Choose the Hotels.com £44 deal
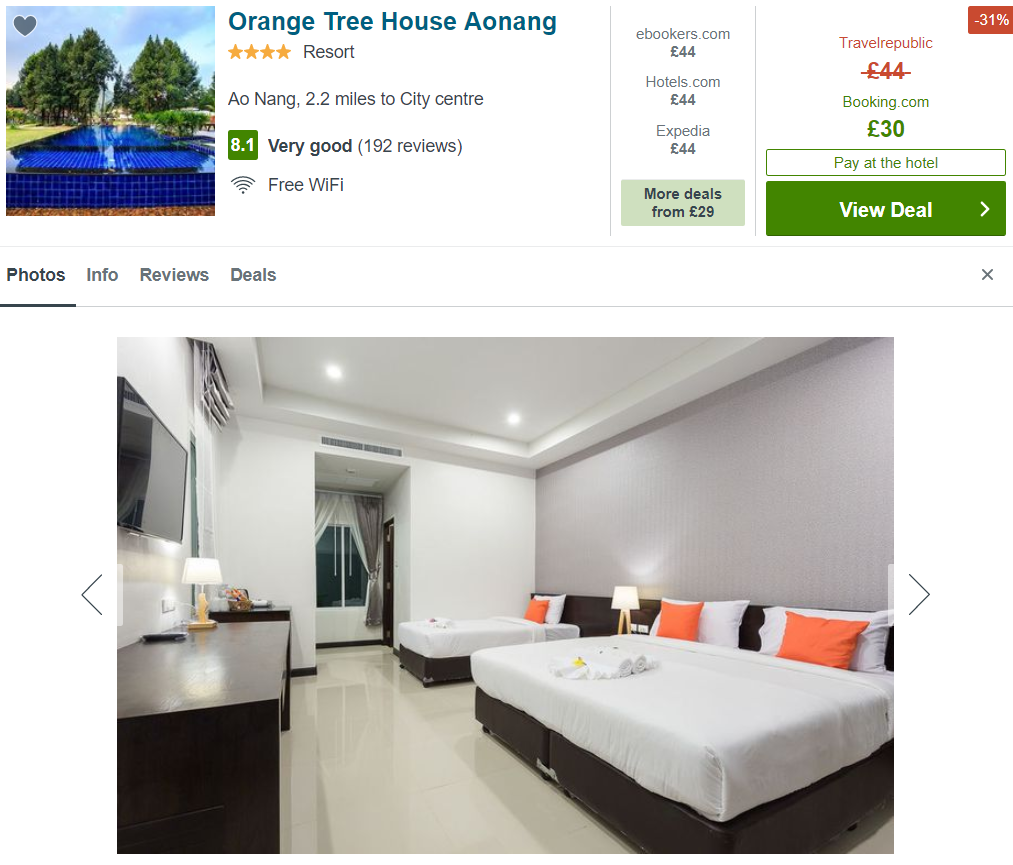Image resolution: width=1013 pixels, height=865 pixels. [x=682, y=90]
